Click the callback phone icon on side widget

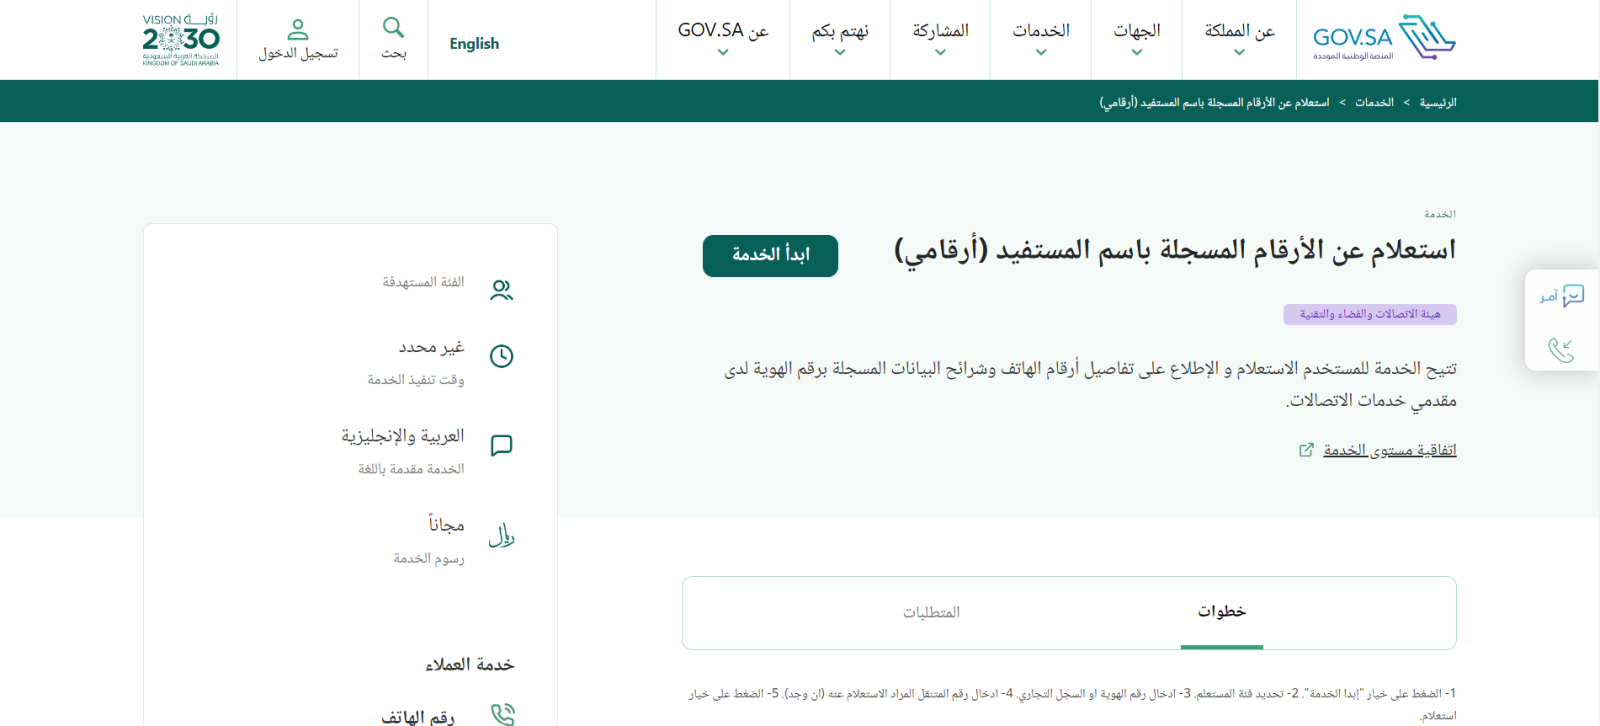(x=1561, y=349)
